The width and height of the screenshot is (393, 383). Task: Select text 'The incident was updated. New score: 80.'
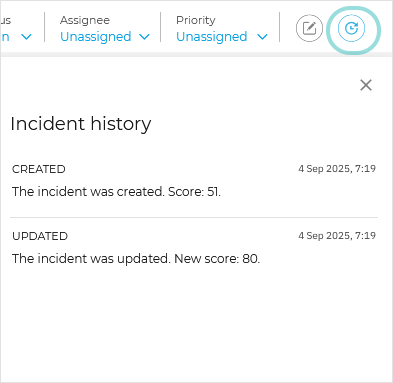pyautogui.click(x=136, y=259)
